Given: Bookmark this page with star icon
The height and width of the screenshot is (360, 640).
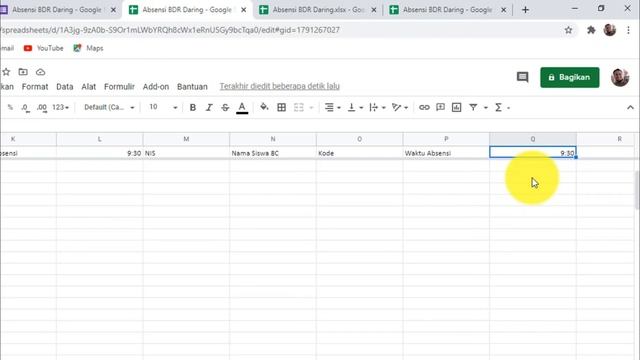Looking at the screenshot, I should click(x=568, y=30).
